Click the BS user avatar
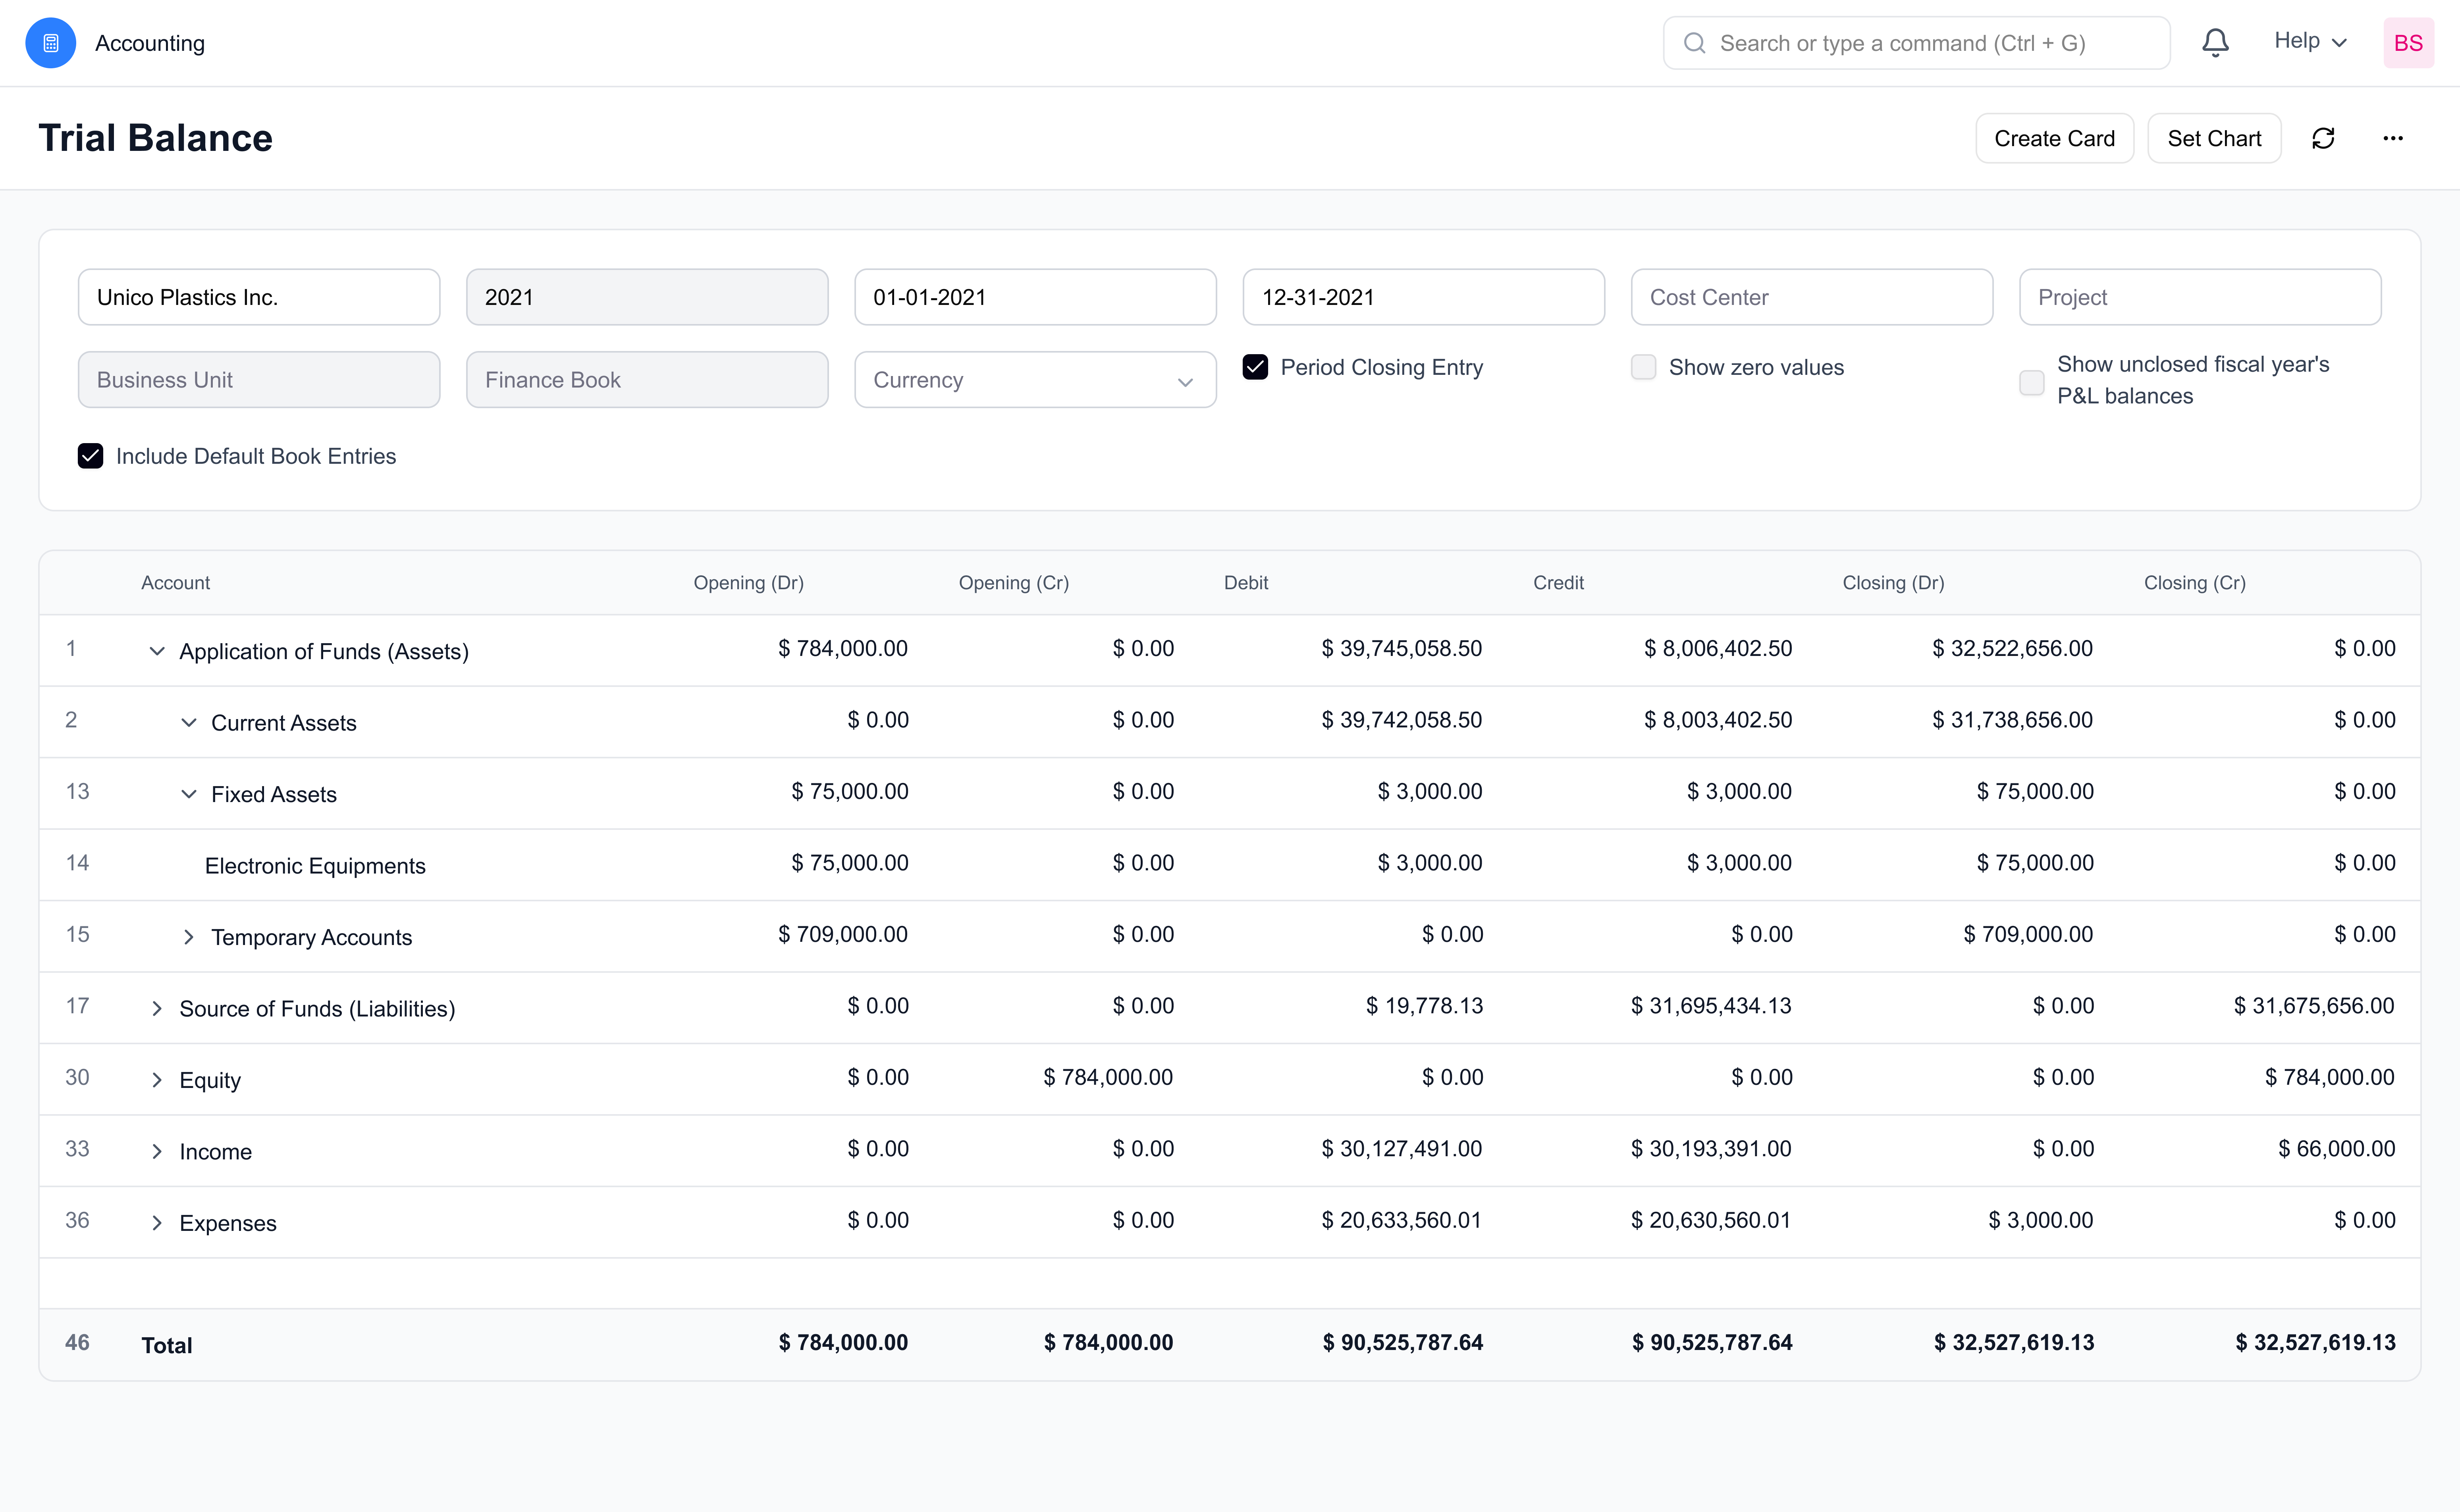 [2408, 43]
